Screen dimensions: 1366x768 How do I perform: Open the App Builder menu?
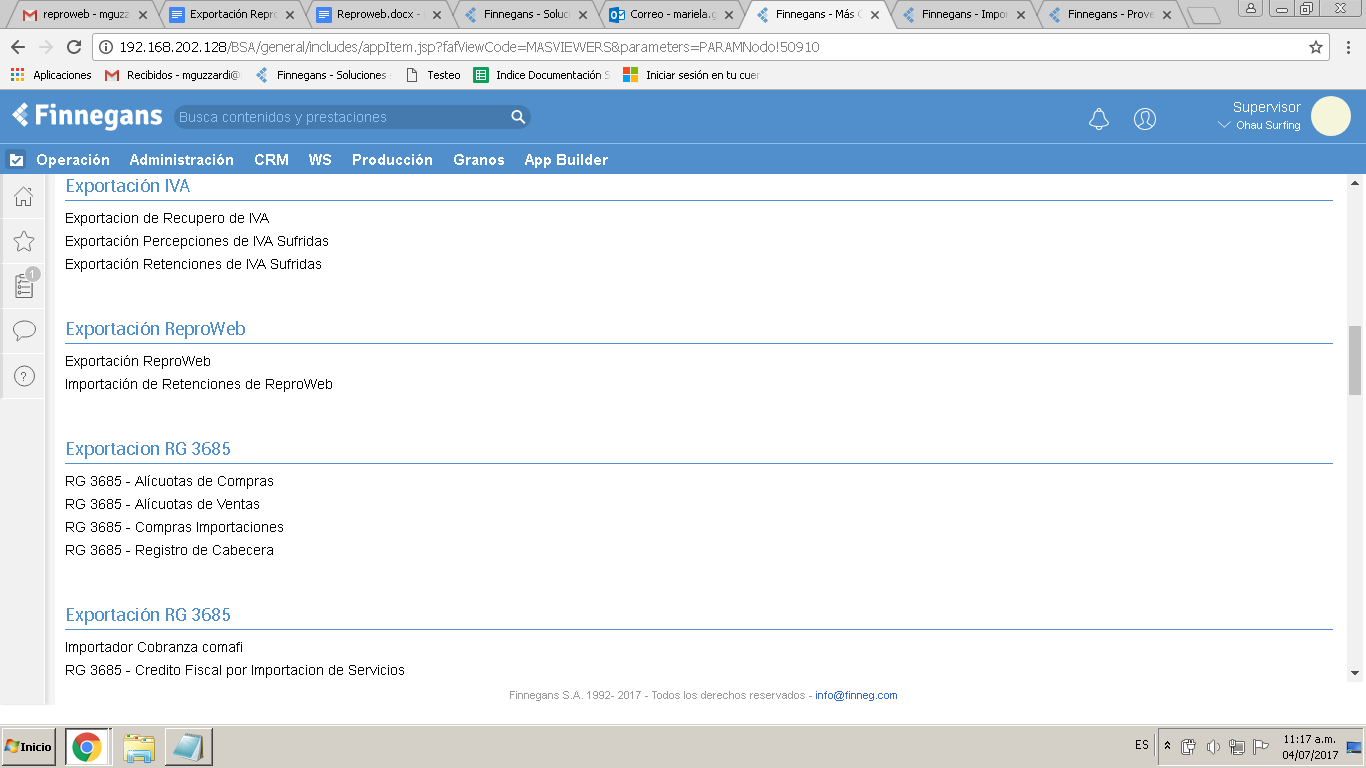coord(566,160)
